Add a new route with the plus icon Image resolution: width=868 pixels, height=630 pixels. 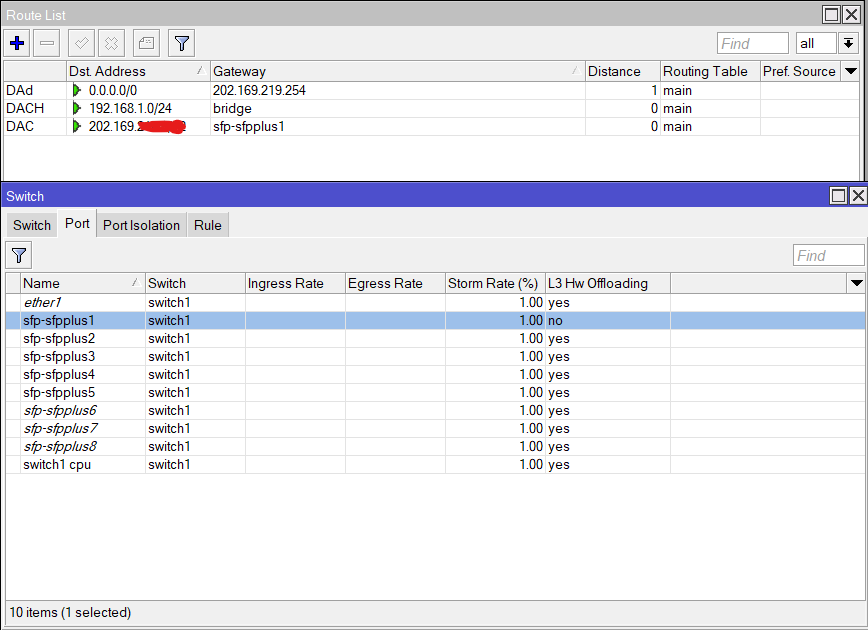[18, 43]
